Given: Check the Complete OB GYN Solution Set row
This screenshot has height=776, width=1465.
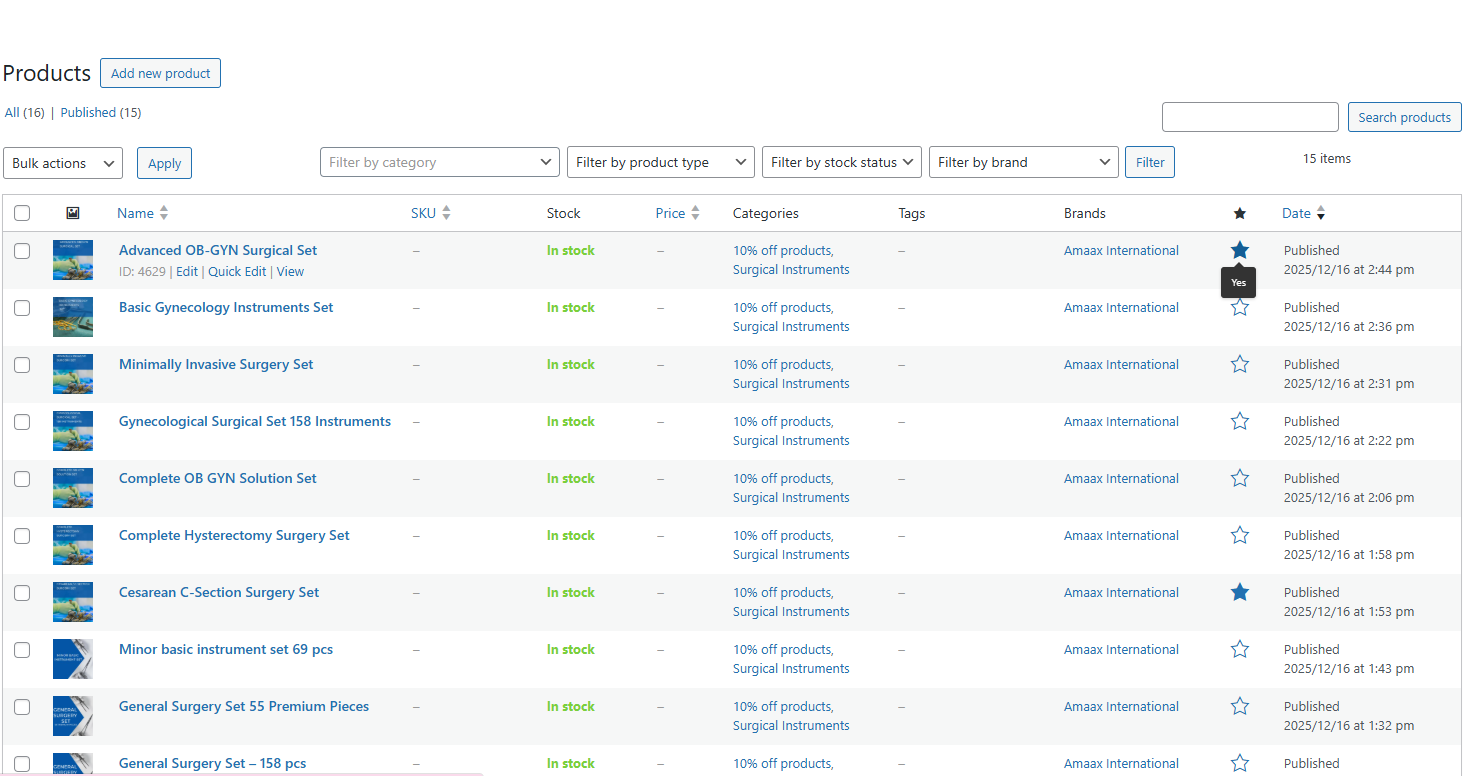Looking at the screenshot, I should click(x=22, y=479).
